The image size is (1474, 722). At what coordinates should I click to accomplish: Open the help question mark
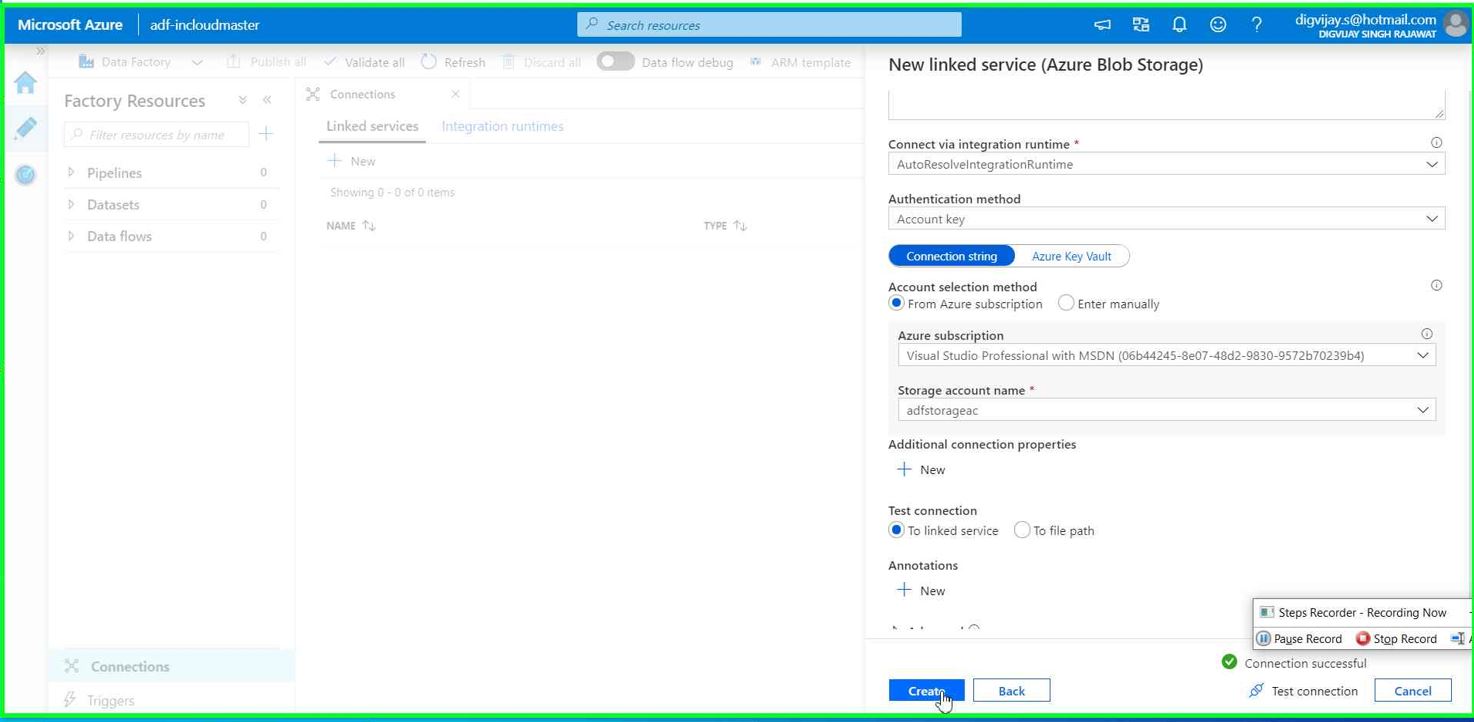[1257, 24]
